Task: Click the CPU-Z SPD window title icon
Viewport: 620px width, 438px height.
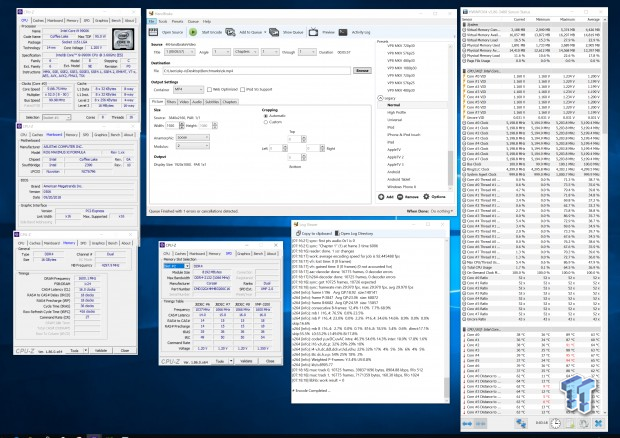Action: pos(163,245)
